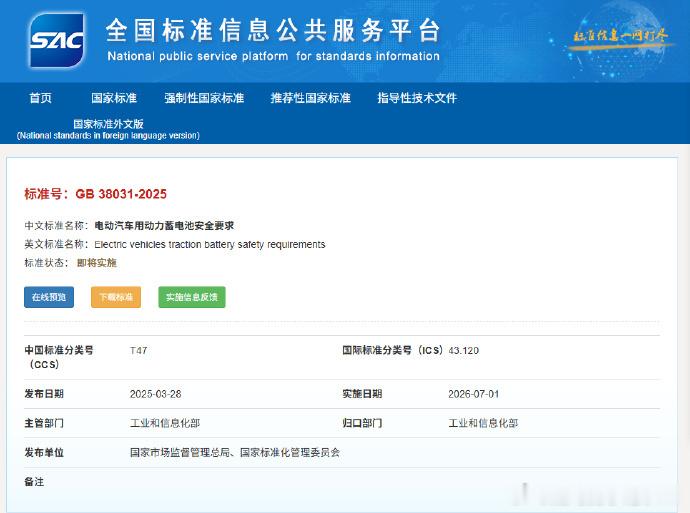
Task: Open the 首页 menu item
Action: 40,98
